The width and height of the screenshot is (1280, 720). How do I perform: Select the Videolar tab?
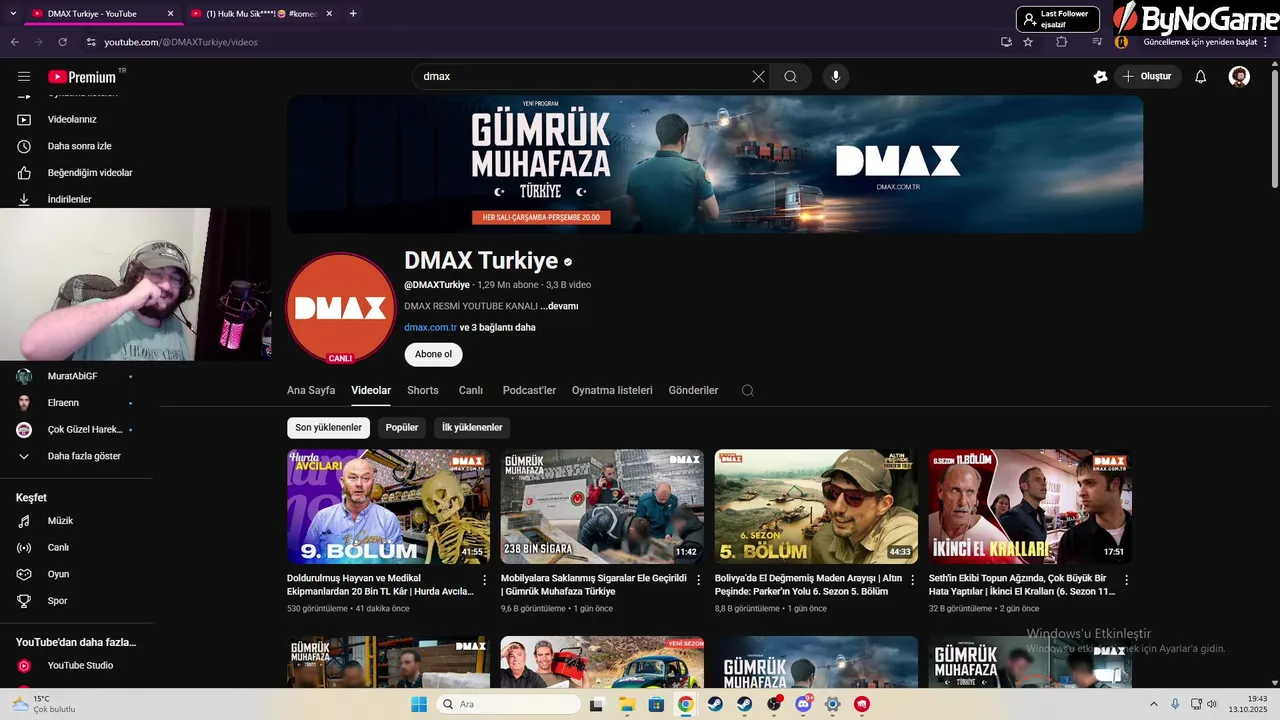tap(371, 390)
